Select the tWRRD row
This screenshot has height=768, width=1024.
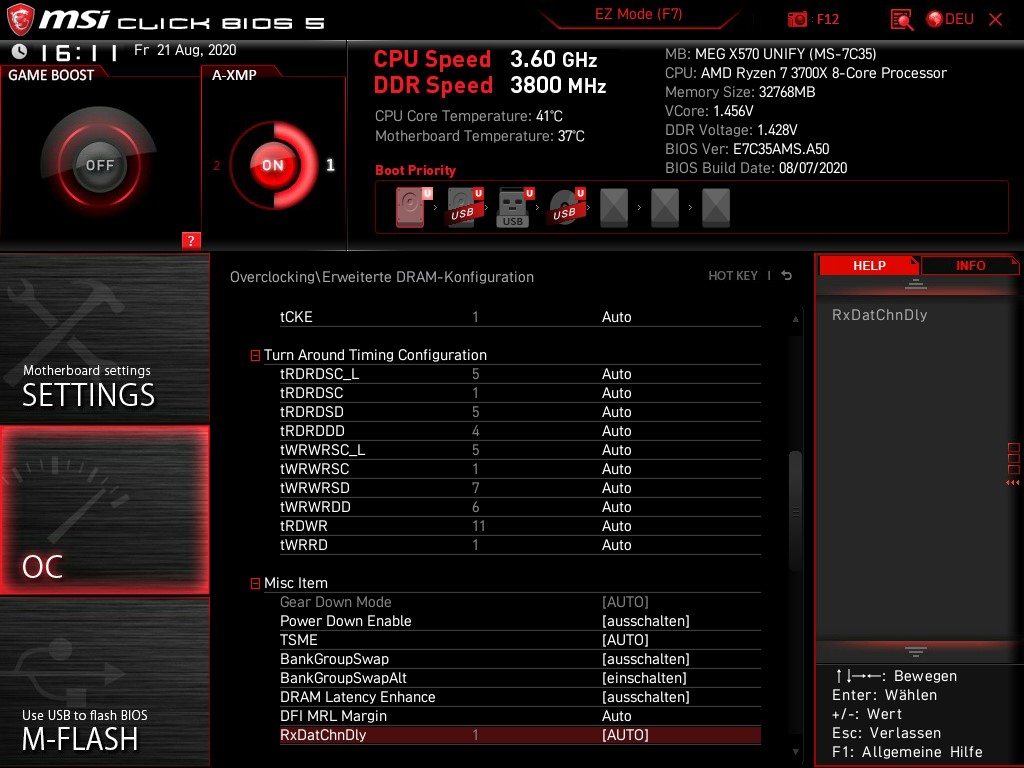[520, 545]
